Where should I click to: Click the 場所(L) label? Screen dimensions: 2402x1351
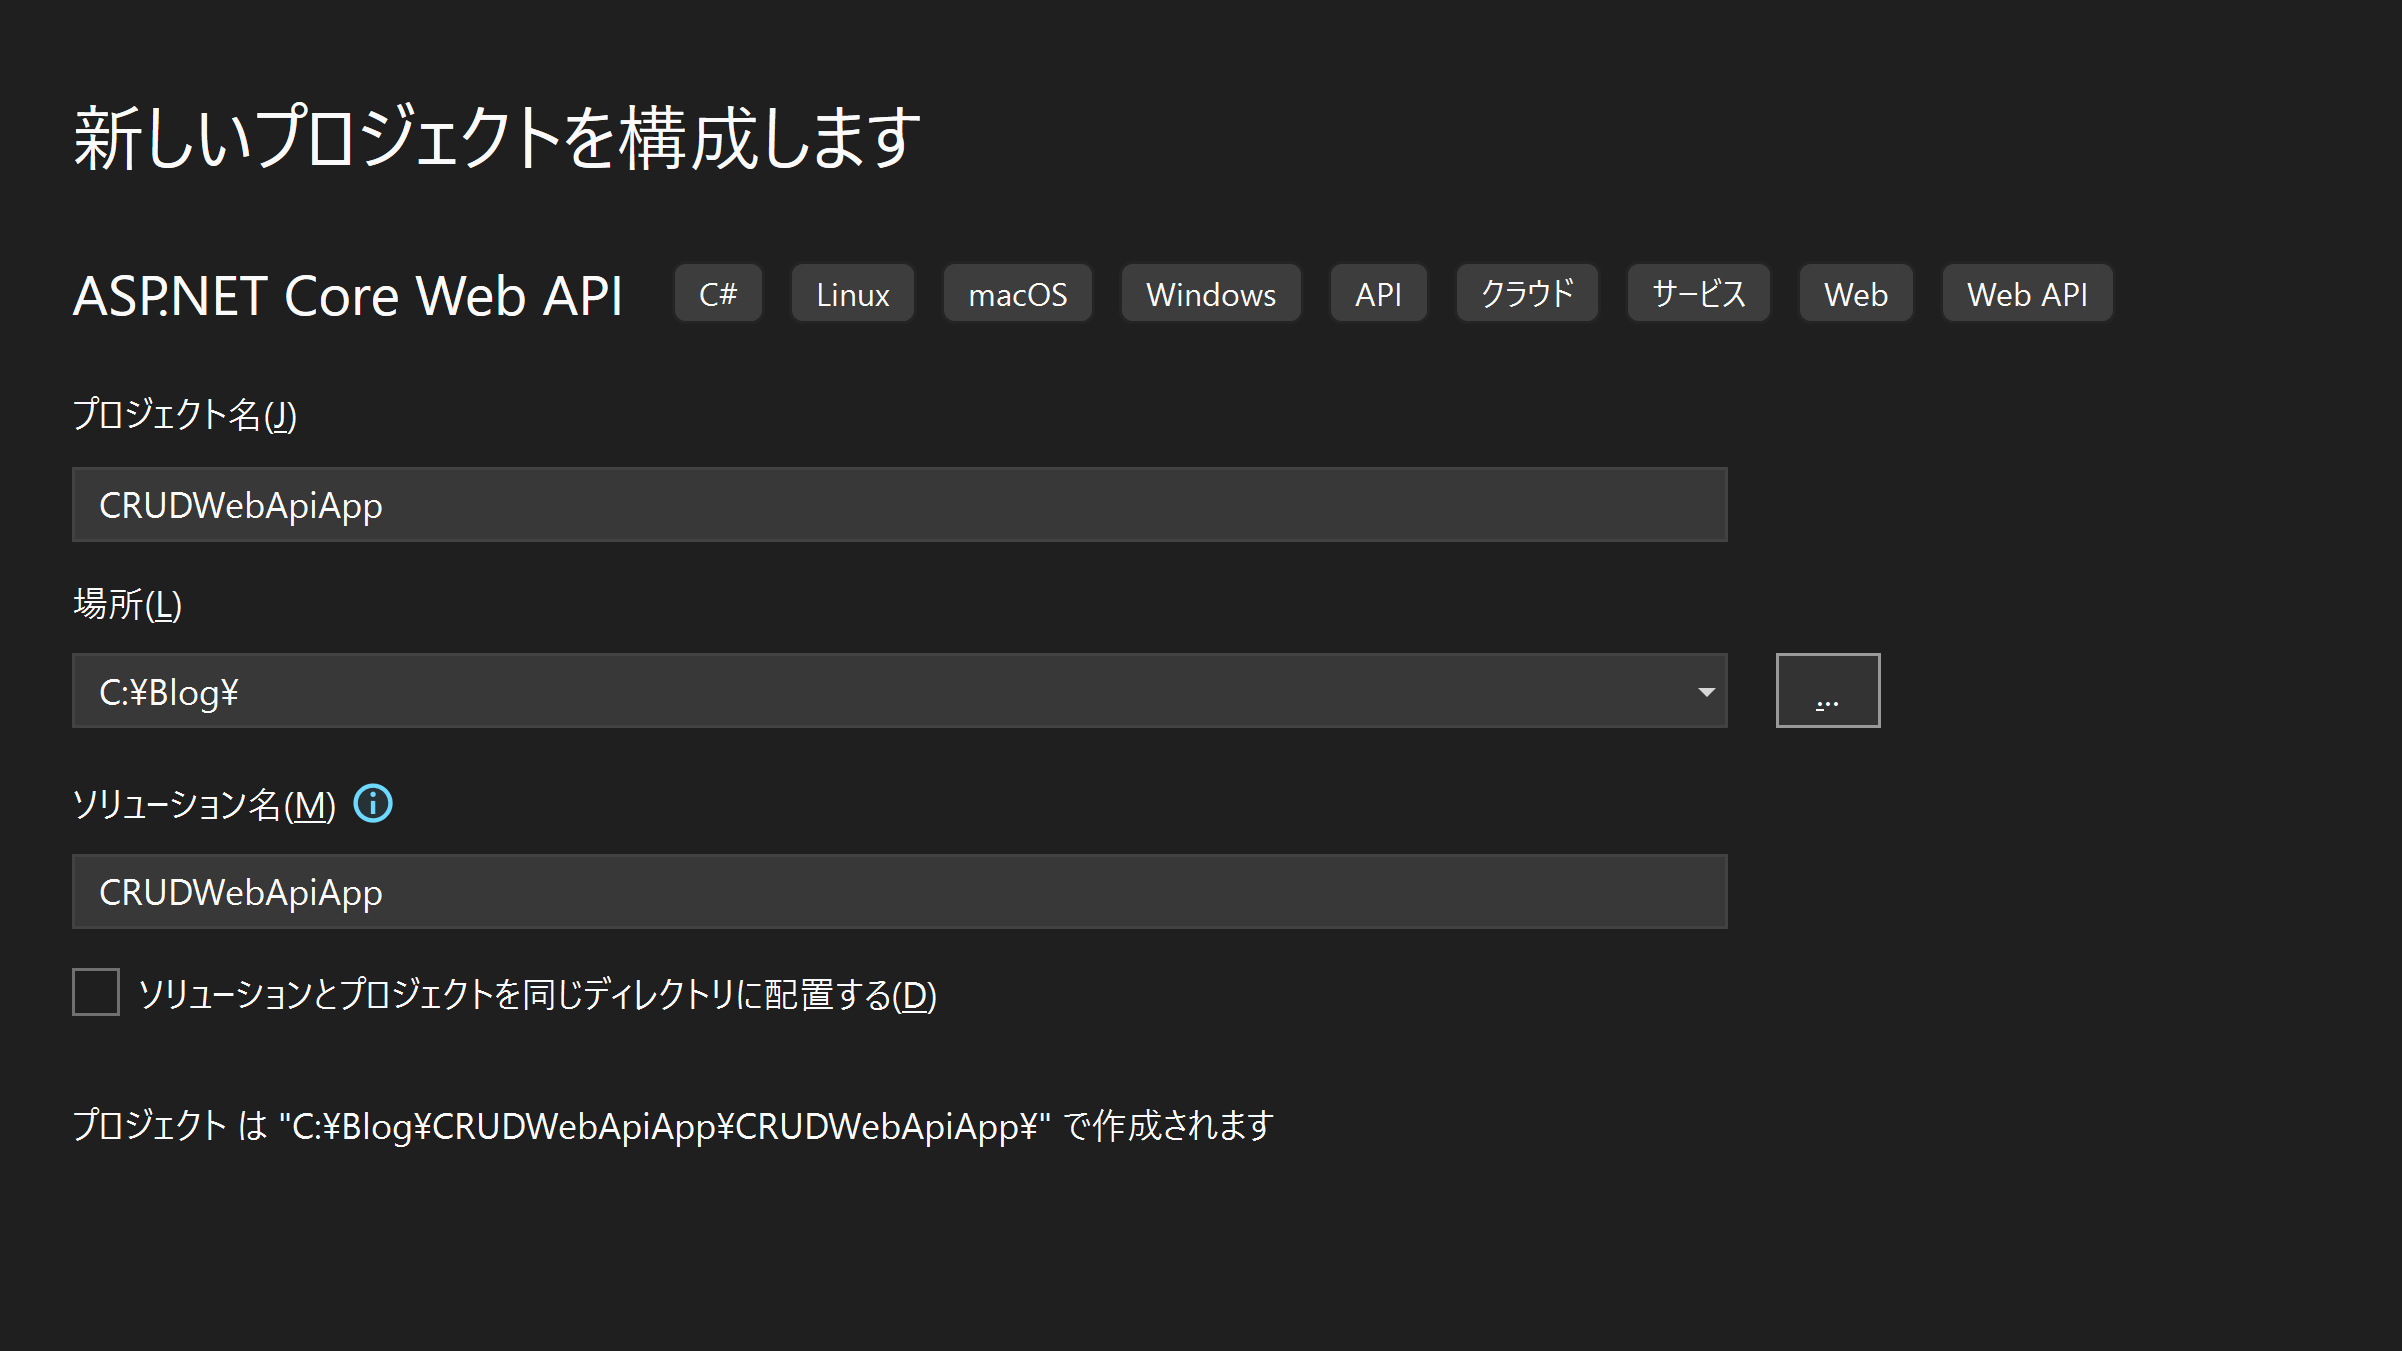tap(127, 604)
